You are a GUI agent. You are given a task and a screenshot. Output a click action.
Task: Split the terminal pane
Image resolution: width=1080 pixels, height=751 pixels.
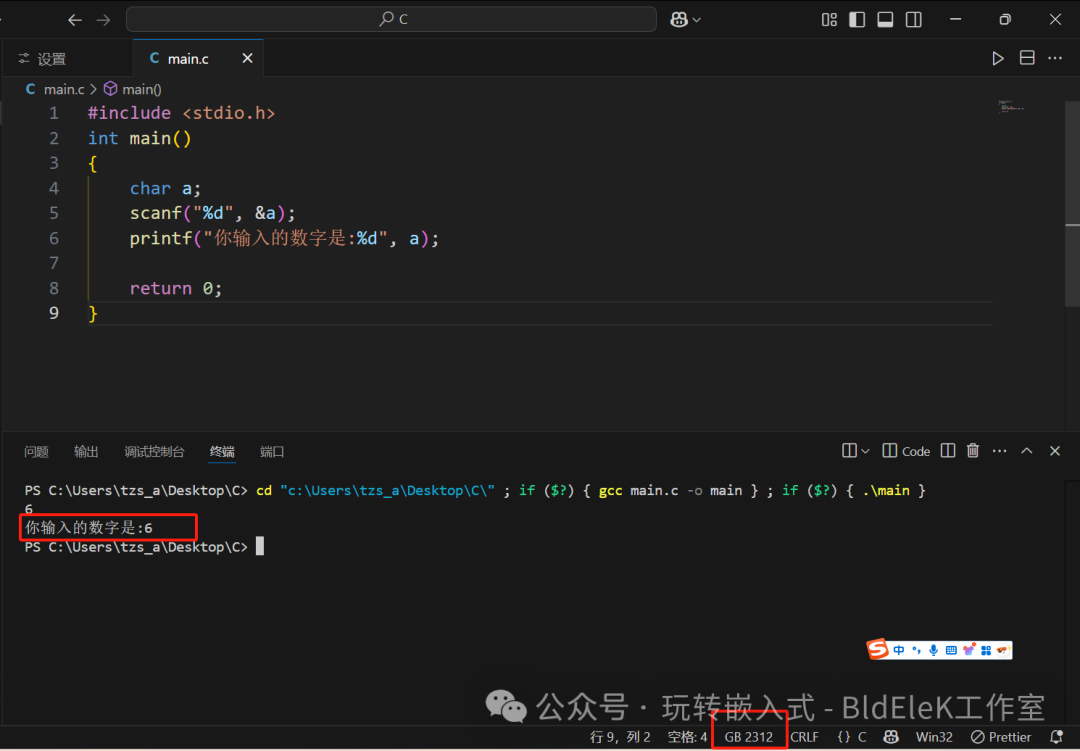[948, 451]
